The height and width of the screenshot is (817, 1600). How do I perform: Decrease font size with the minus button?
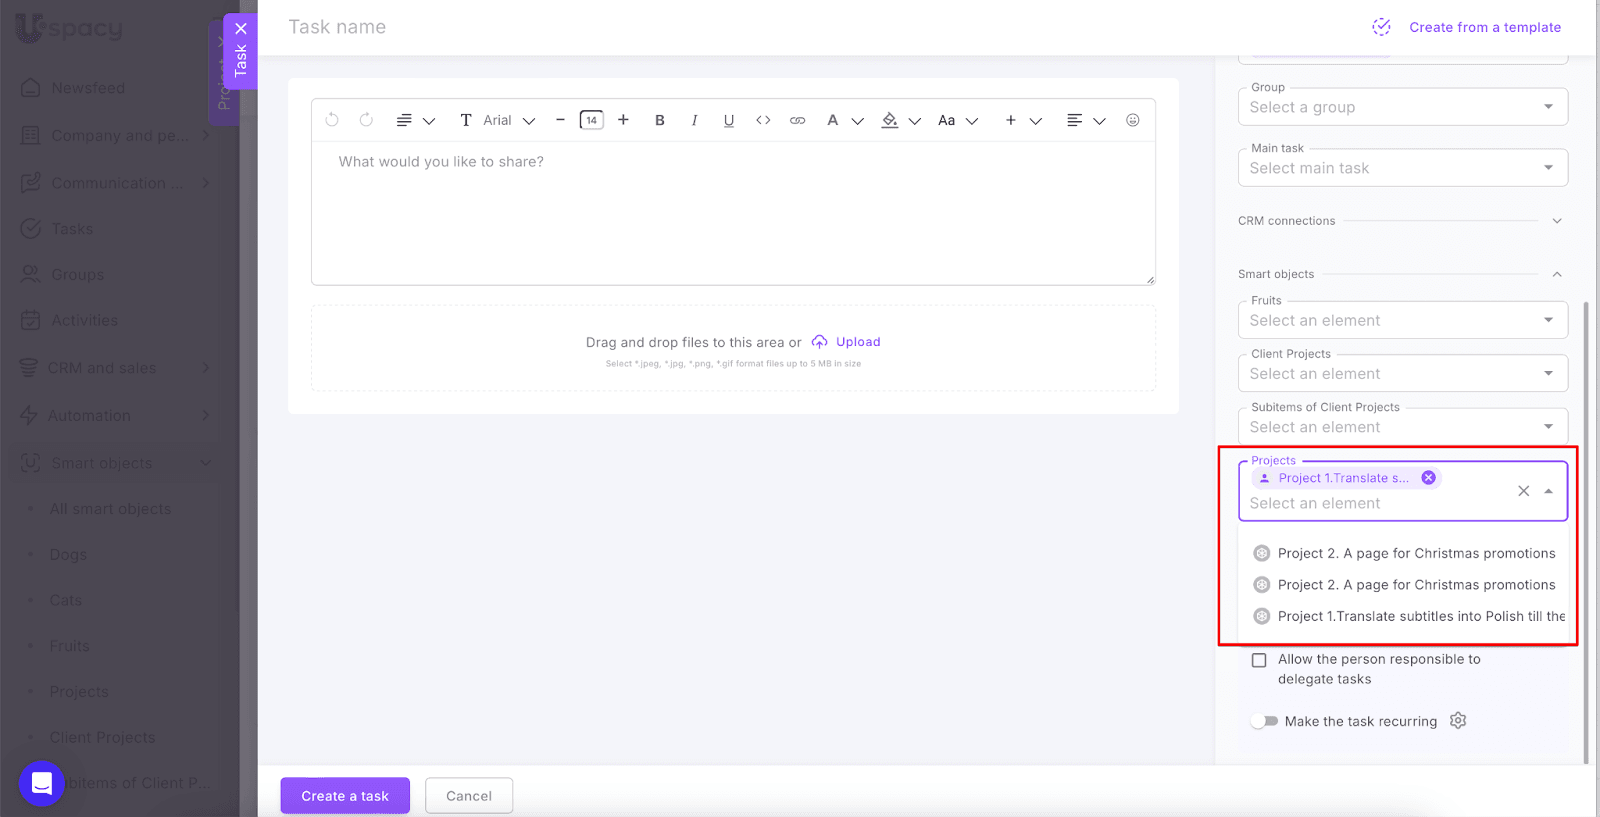click(560, 120)
